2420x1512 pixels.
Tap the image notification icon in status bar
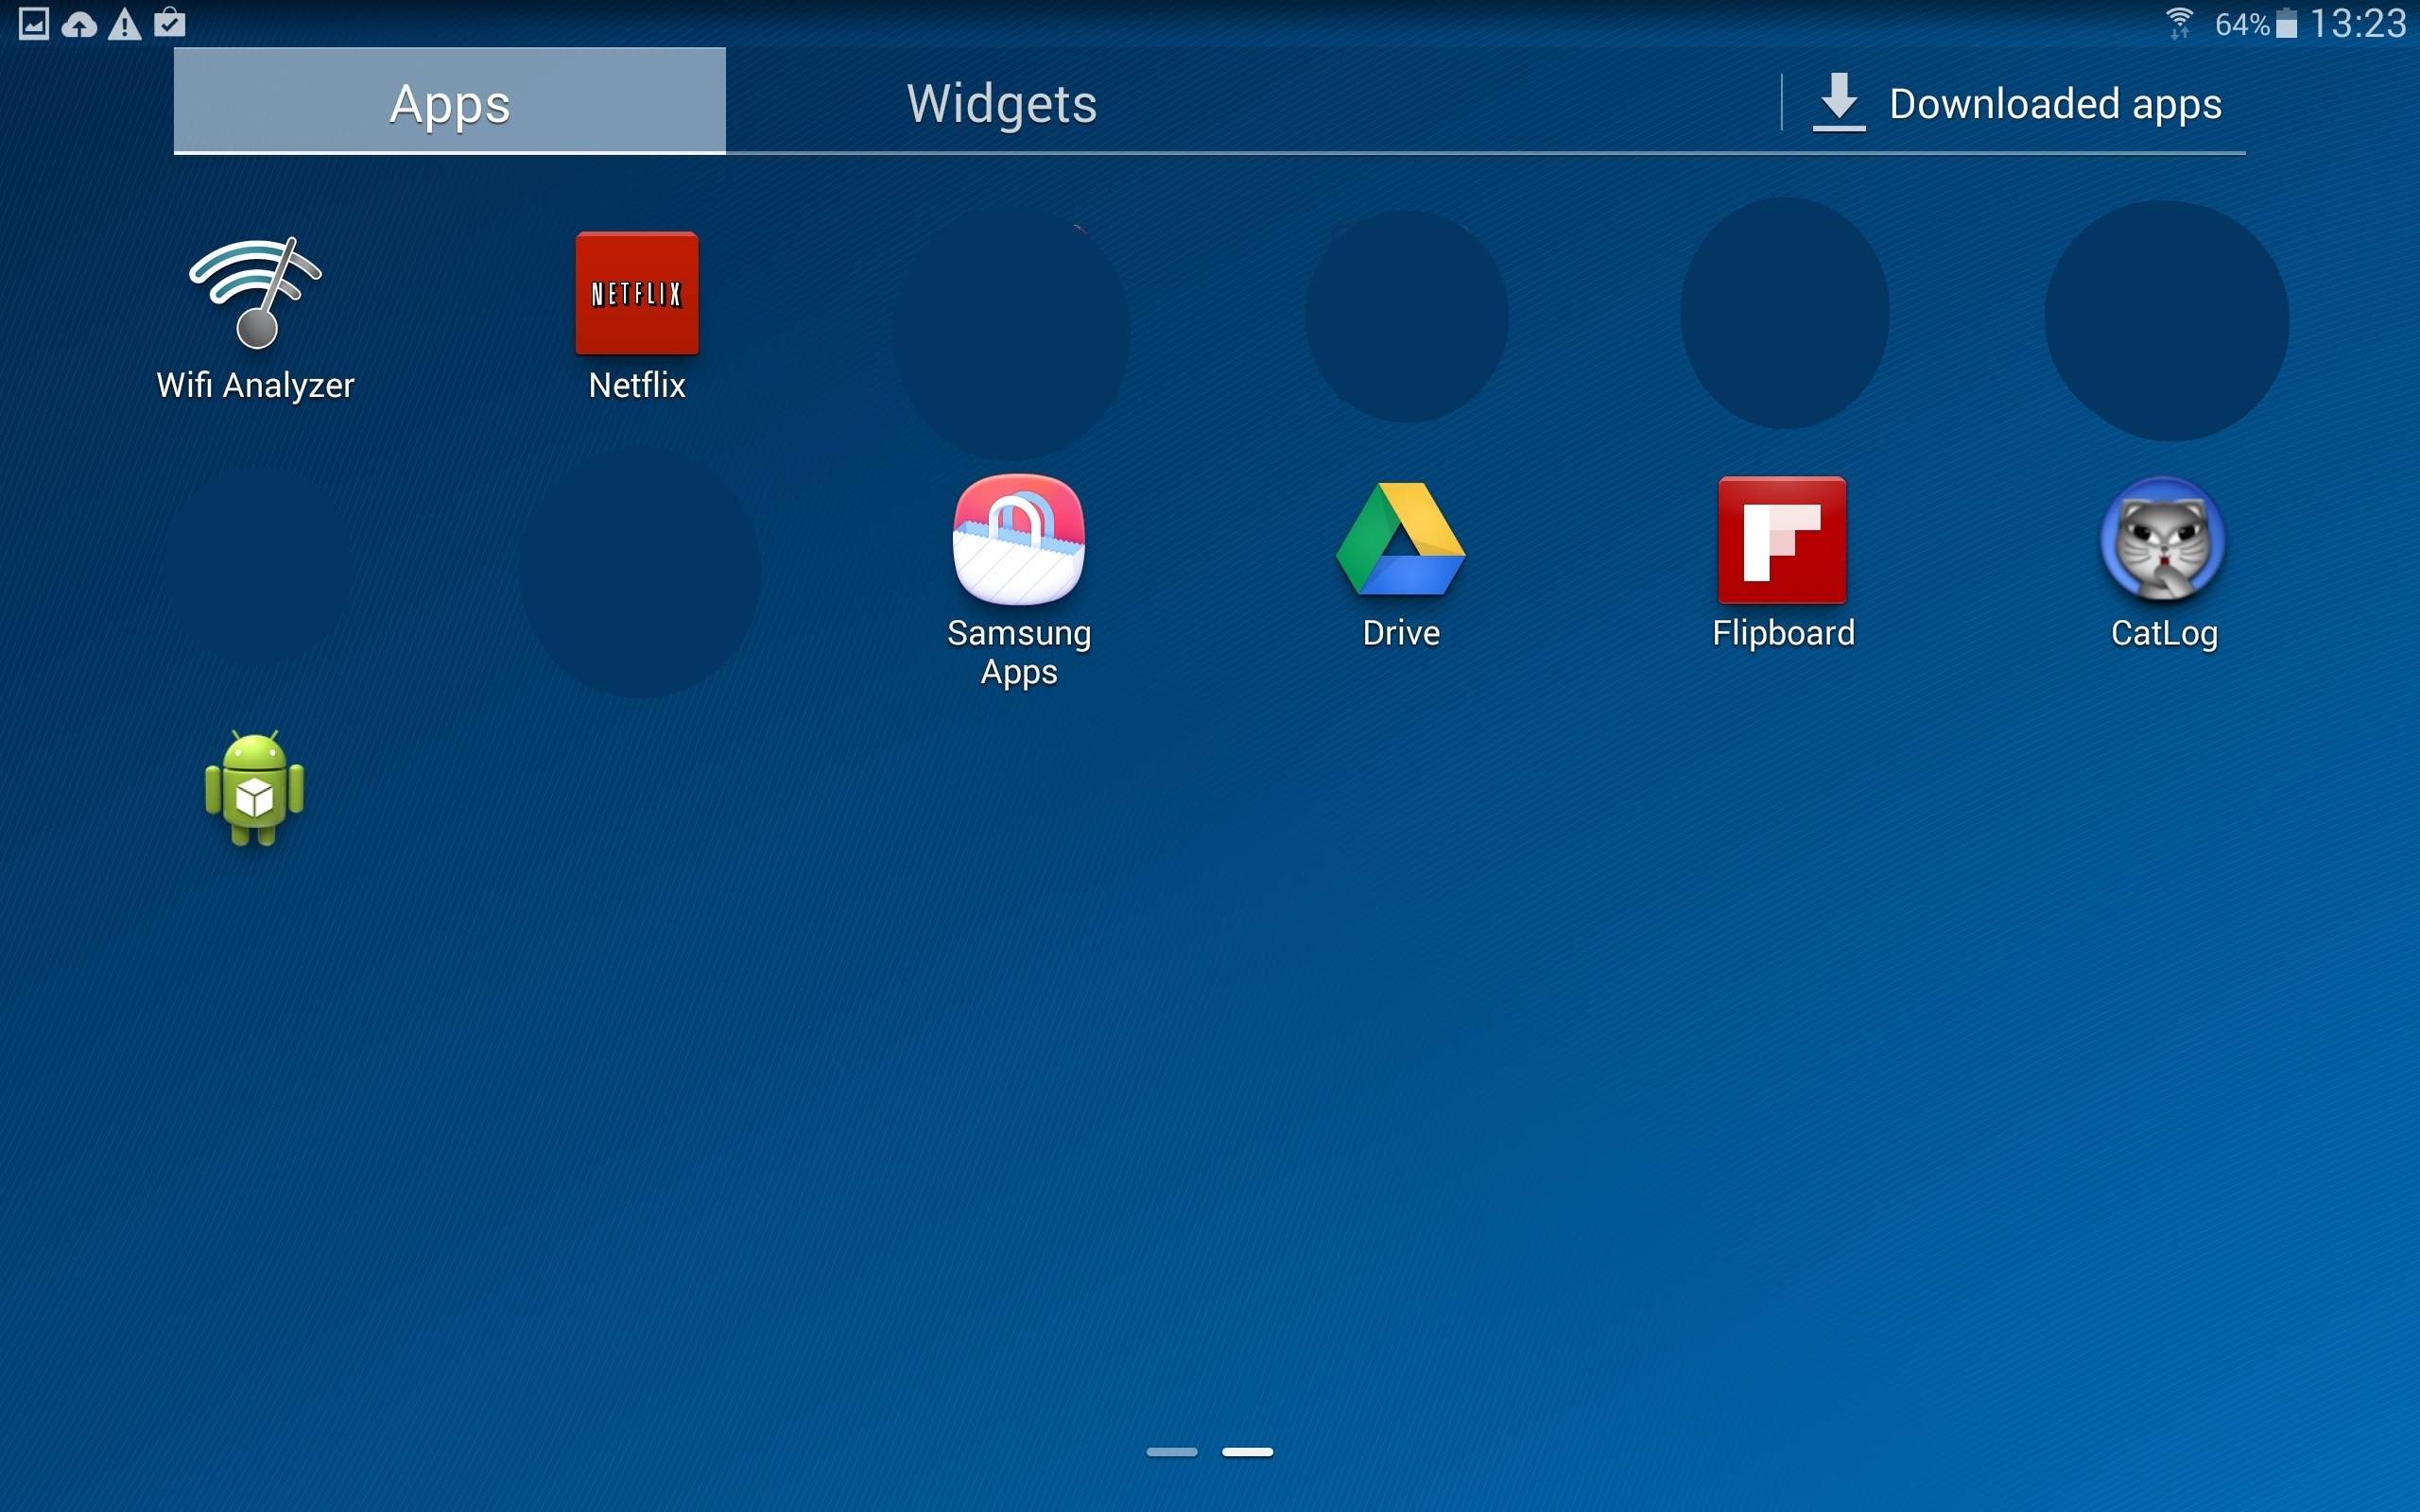tap(34, 23)
